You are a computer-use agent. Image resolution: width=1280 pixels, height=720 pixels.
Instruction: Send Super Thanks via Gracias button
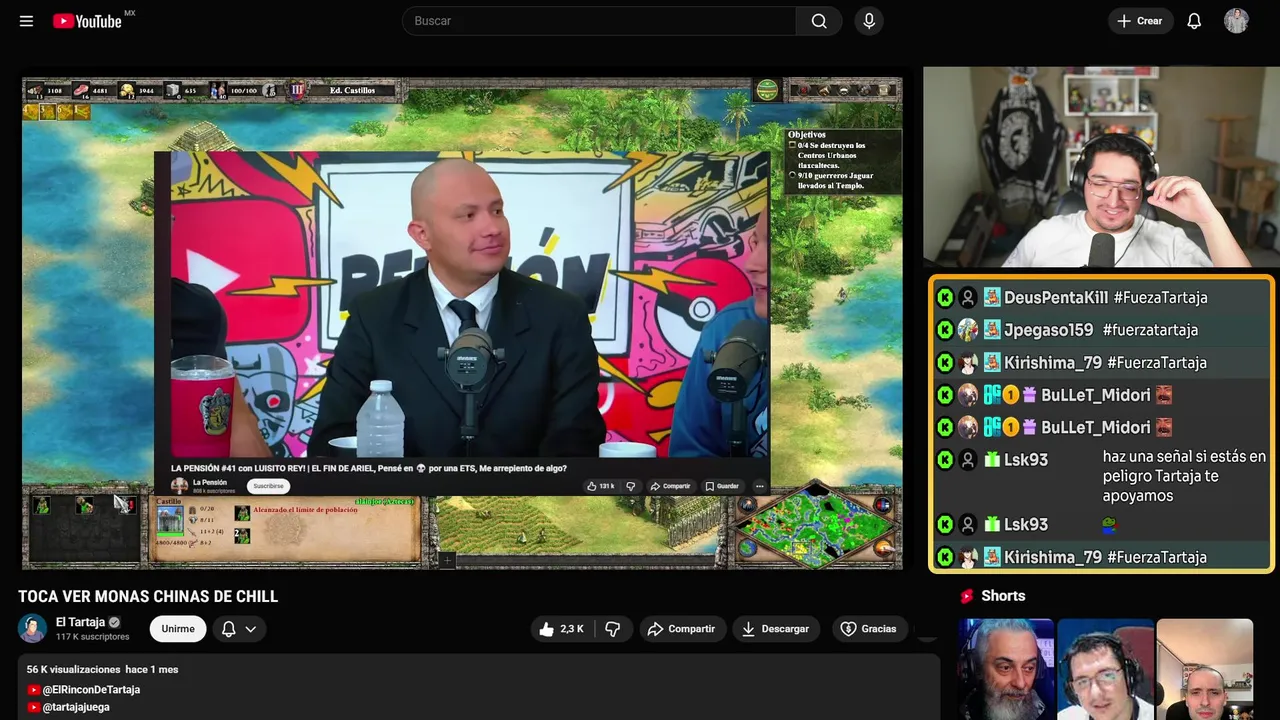click(868, 629)
